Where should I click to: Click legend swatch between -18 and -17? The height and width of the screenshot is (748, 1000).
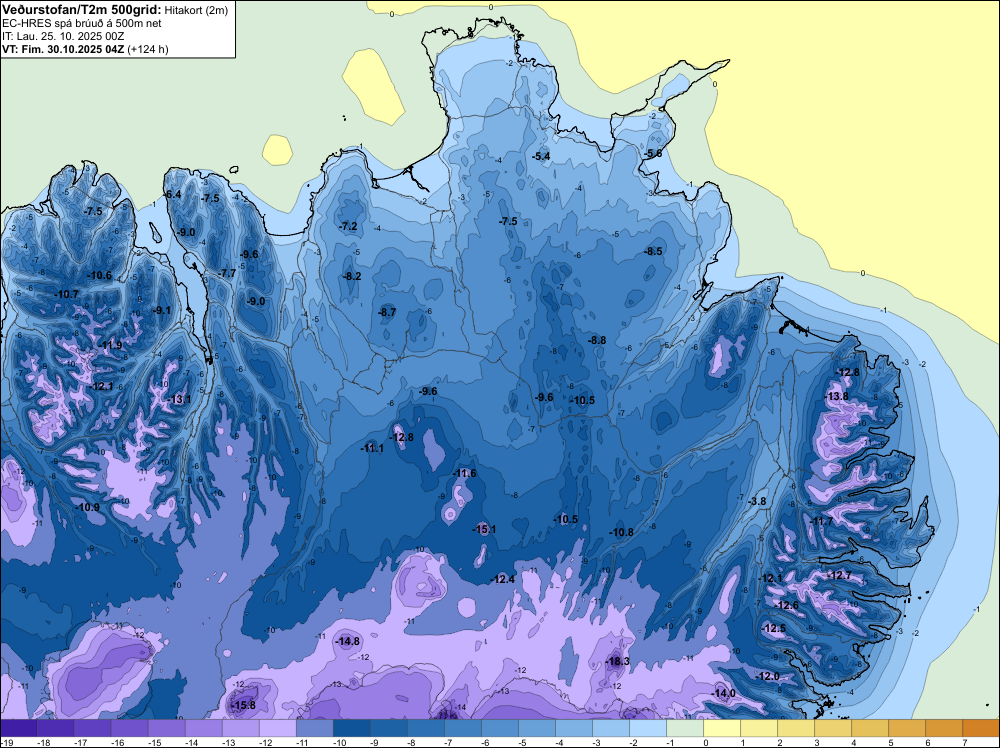(x=56, y=728)
